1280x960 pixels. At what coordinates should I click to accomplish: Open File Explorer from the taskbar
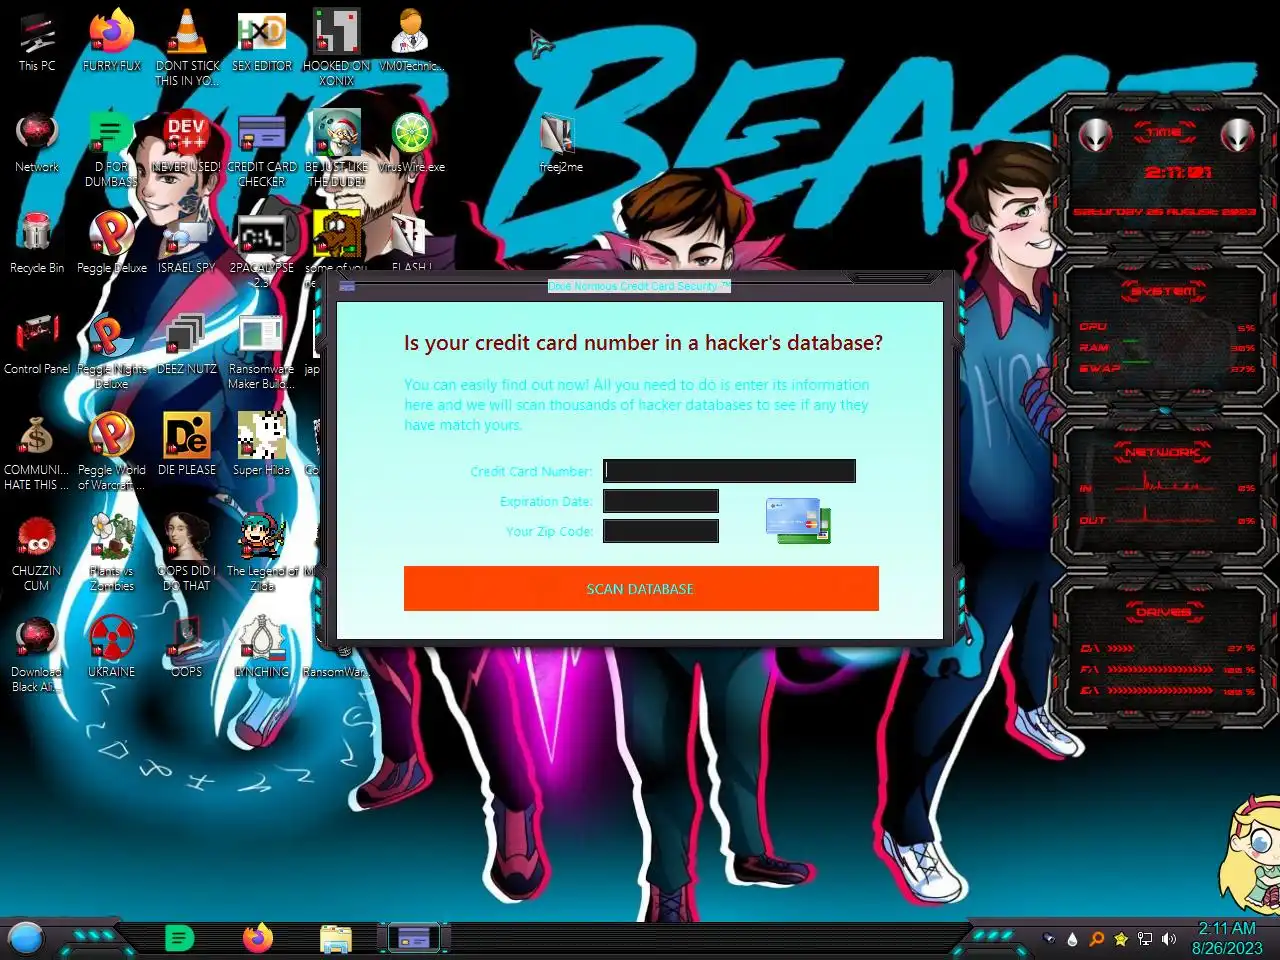click(336, 938)
